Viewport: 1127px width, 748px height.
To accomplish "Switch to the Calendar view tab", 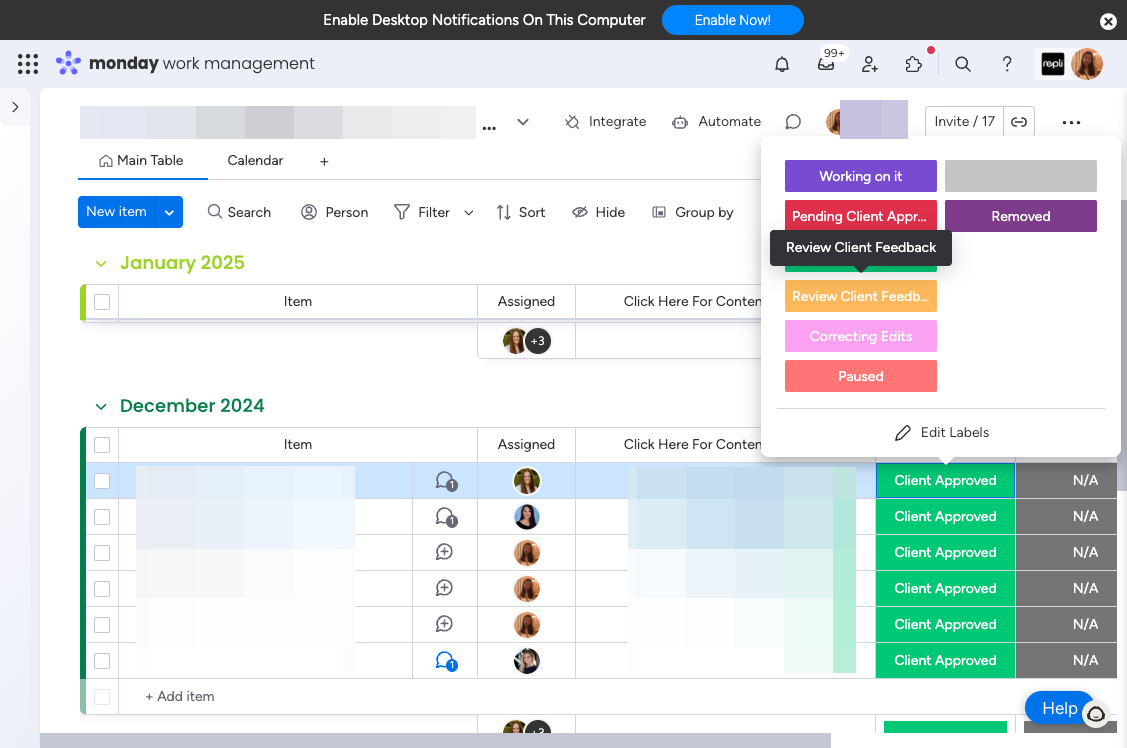I will coord(255,160).
